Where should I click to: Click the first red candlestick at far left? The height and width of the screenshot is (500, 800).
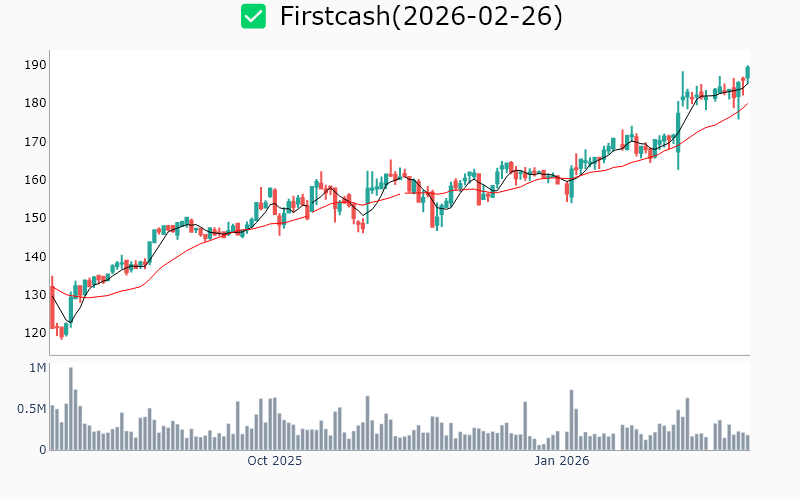(52, 305)
